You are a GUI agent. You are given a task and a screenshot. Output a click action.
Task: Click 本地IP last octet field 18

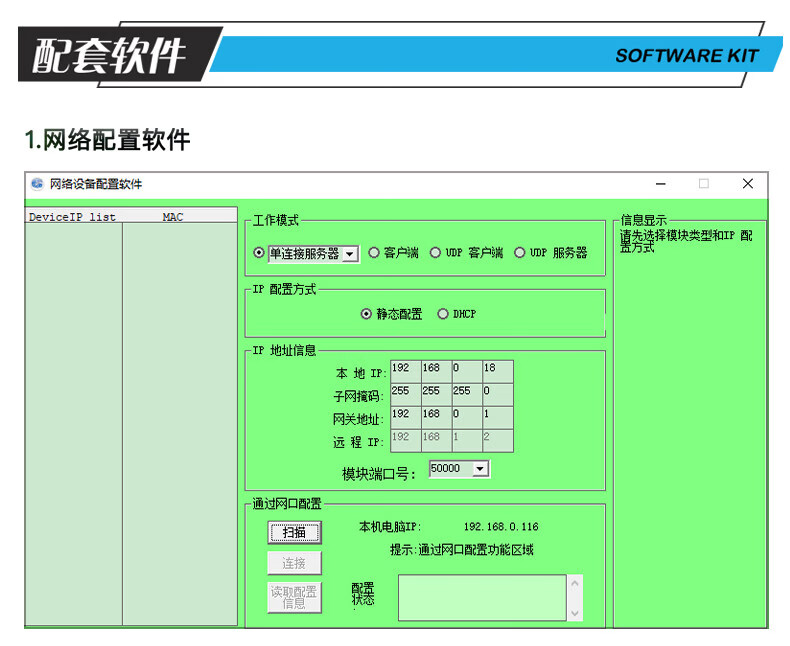(x=498, y=371)
